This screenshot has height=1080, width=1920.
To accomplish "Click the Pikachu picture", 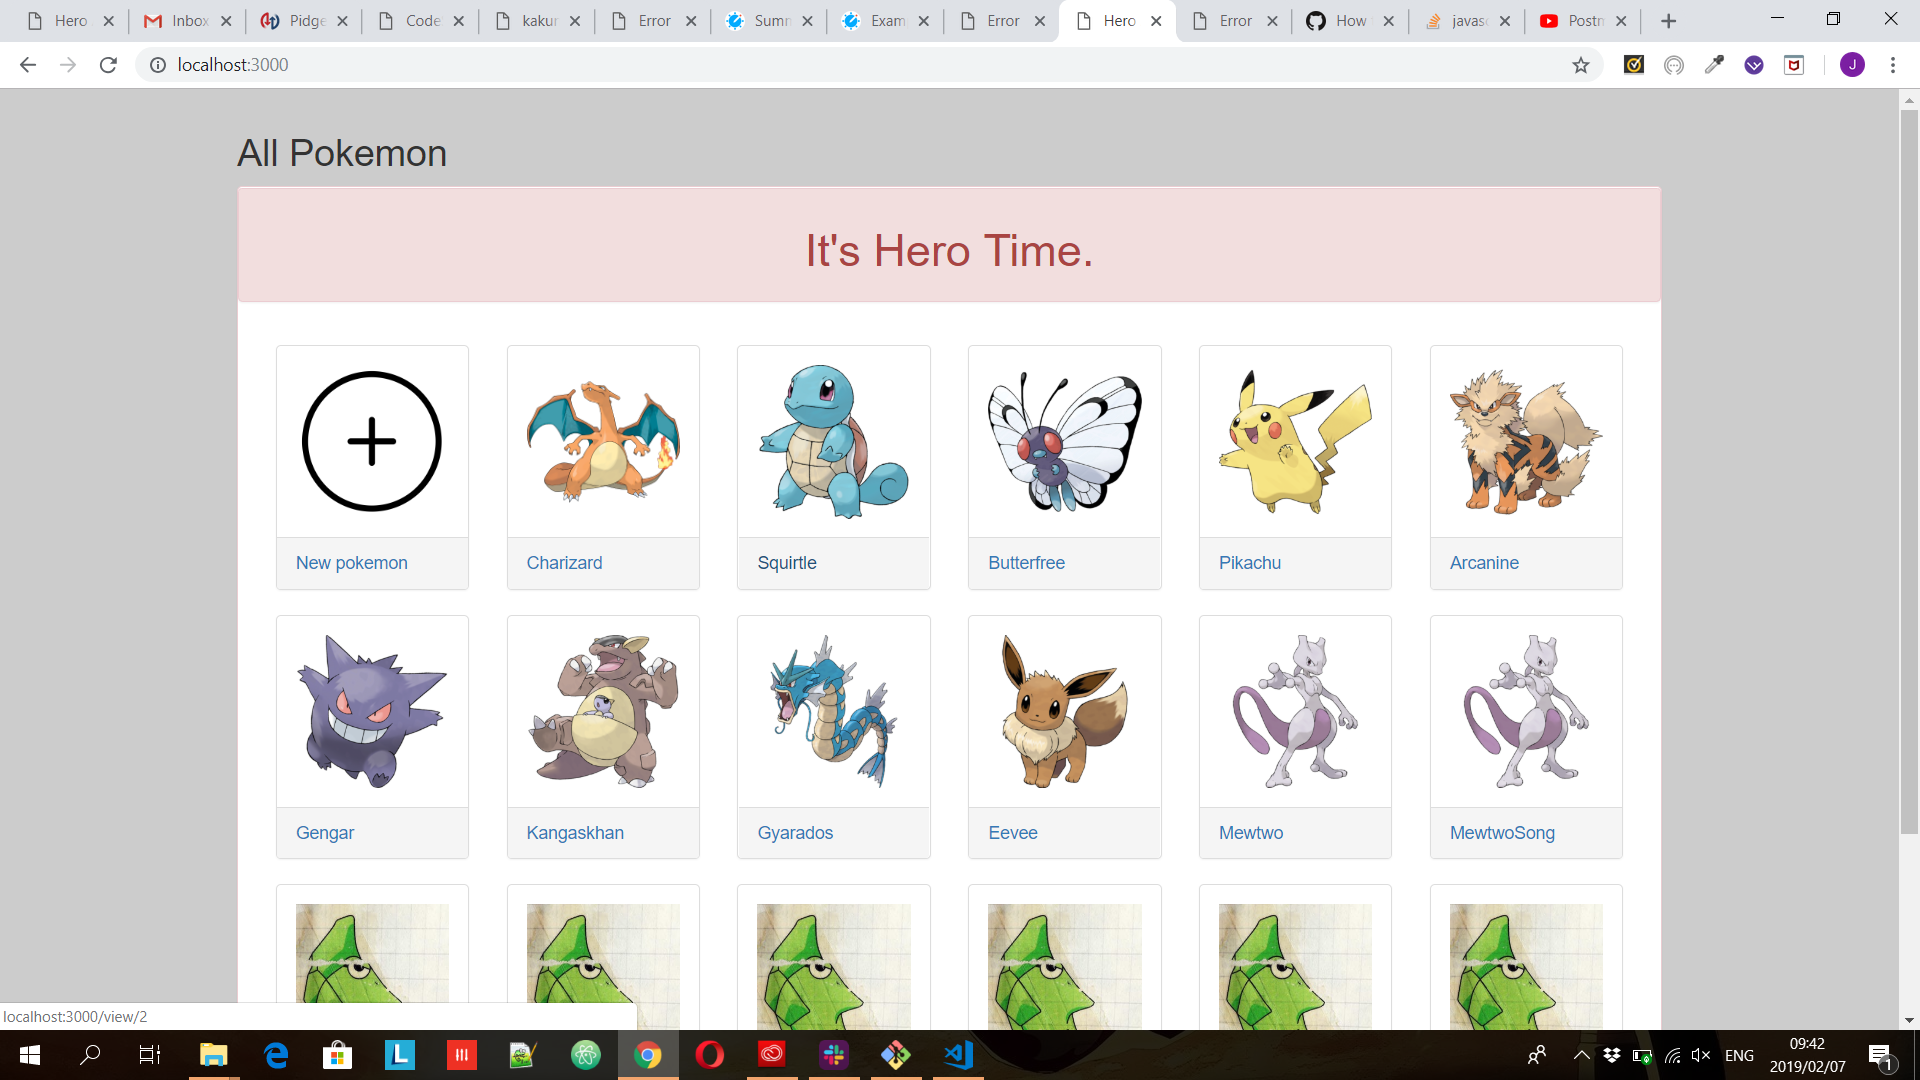I will pos(1295,441).
